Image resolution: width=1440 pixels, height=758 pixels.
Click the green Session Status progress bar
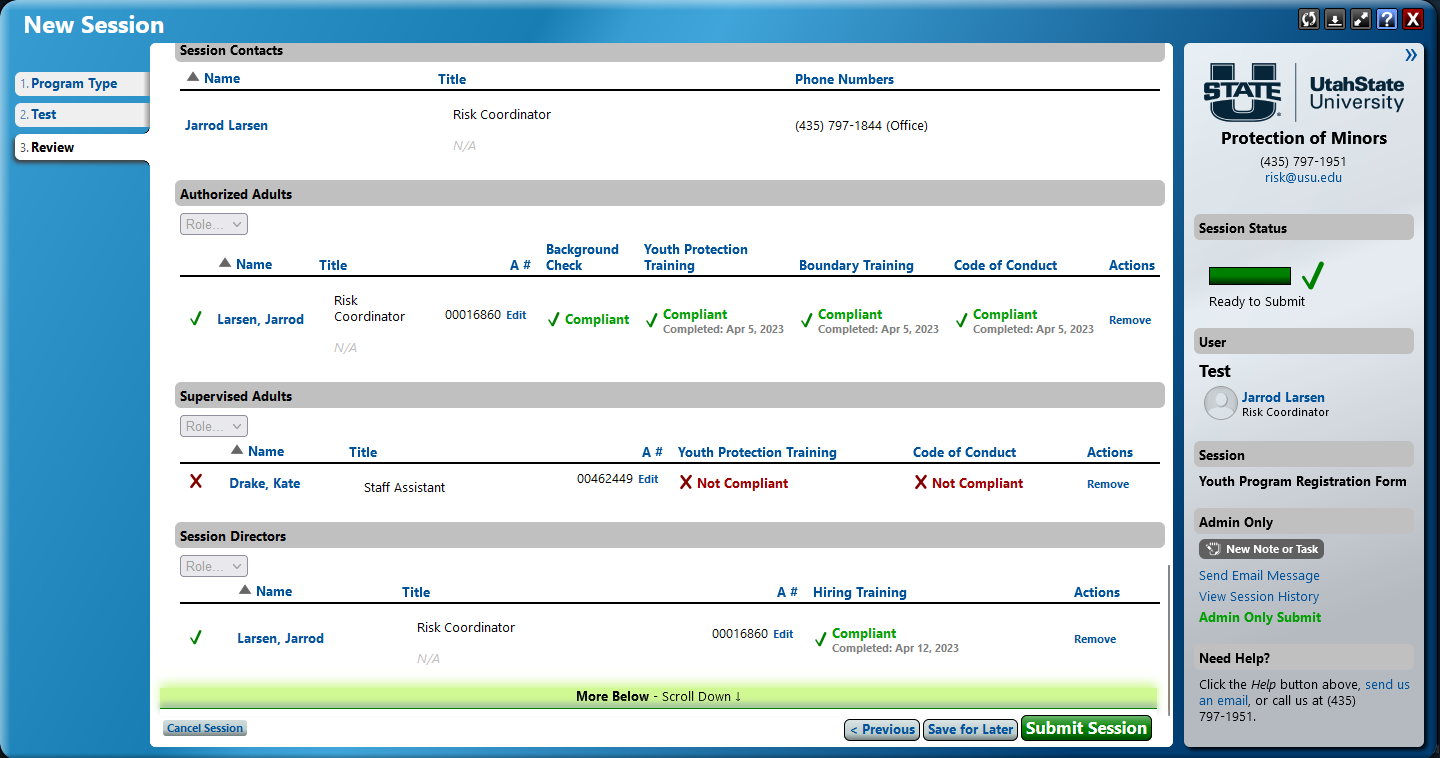click(1249, 276)
